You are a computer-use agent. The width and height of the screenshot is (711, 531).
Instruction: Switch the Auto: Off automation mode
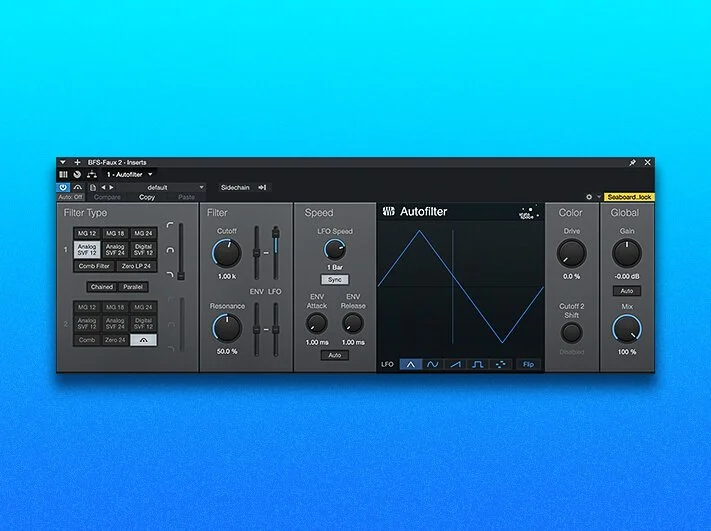point(70,197)
